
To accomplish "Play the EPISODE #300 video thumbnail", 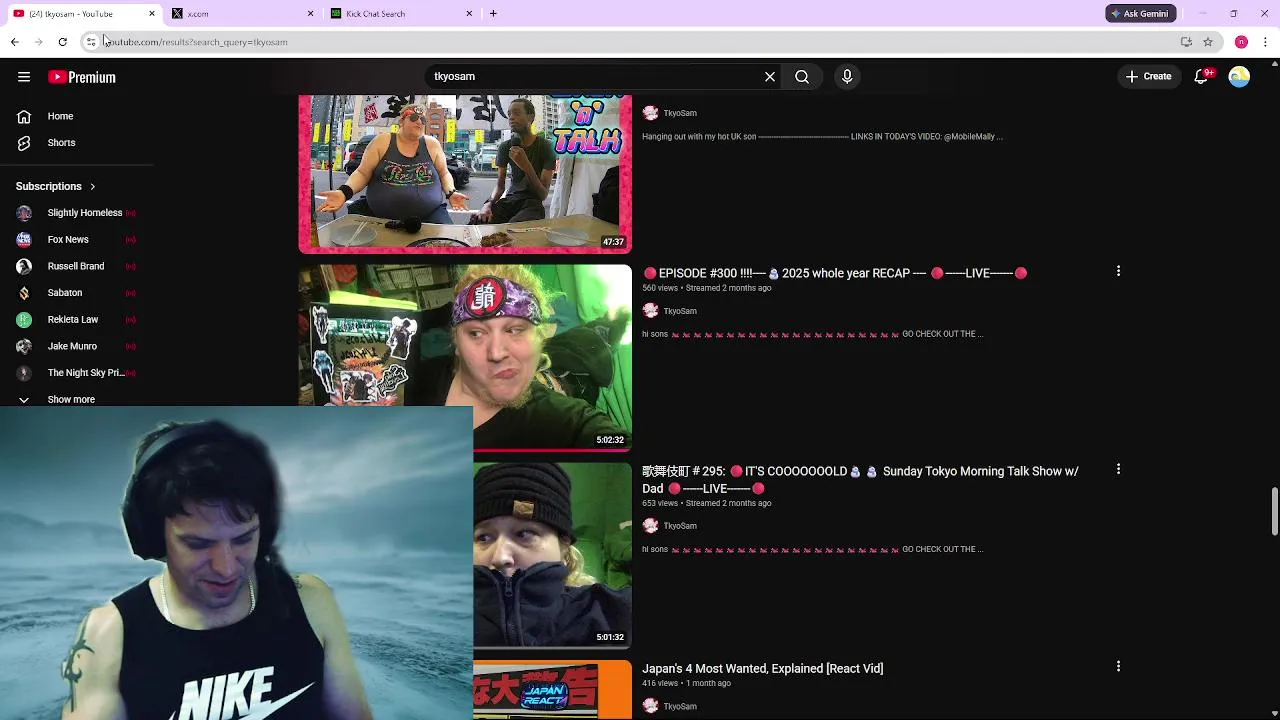I will 465,357.
